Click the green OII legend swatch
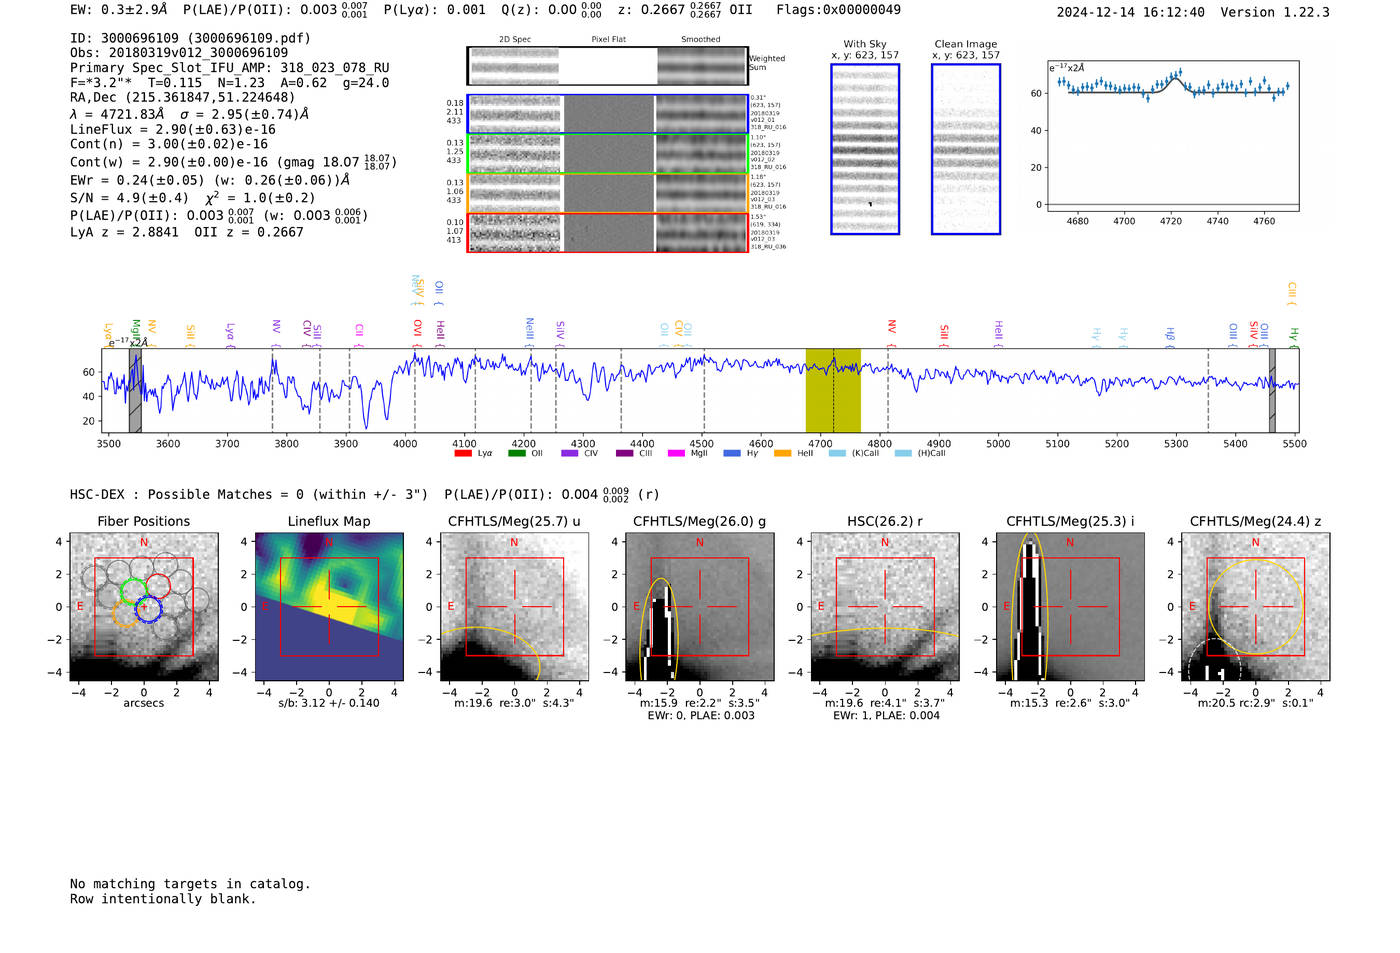Screen dimensions: 1400x953 (517, 453)
